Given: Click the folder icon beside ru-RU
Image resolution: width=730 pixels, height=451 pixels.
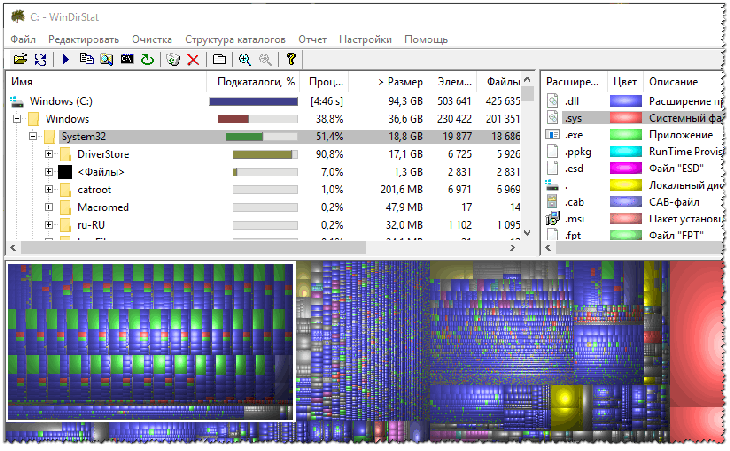Looking at the screenshot, I should pos(65,225).
